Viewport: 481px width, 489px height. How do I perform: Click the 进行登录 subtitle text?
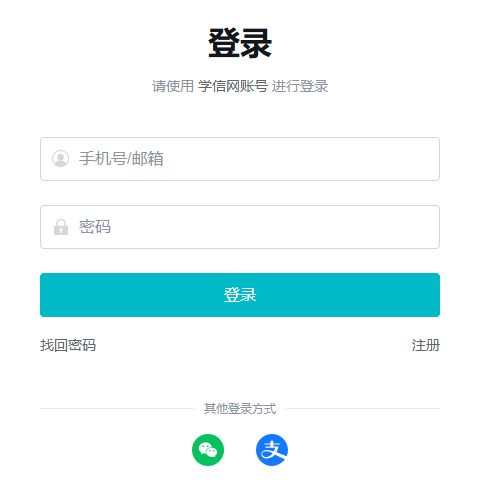click(x=300, y=86)
